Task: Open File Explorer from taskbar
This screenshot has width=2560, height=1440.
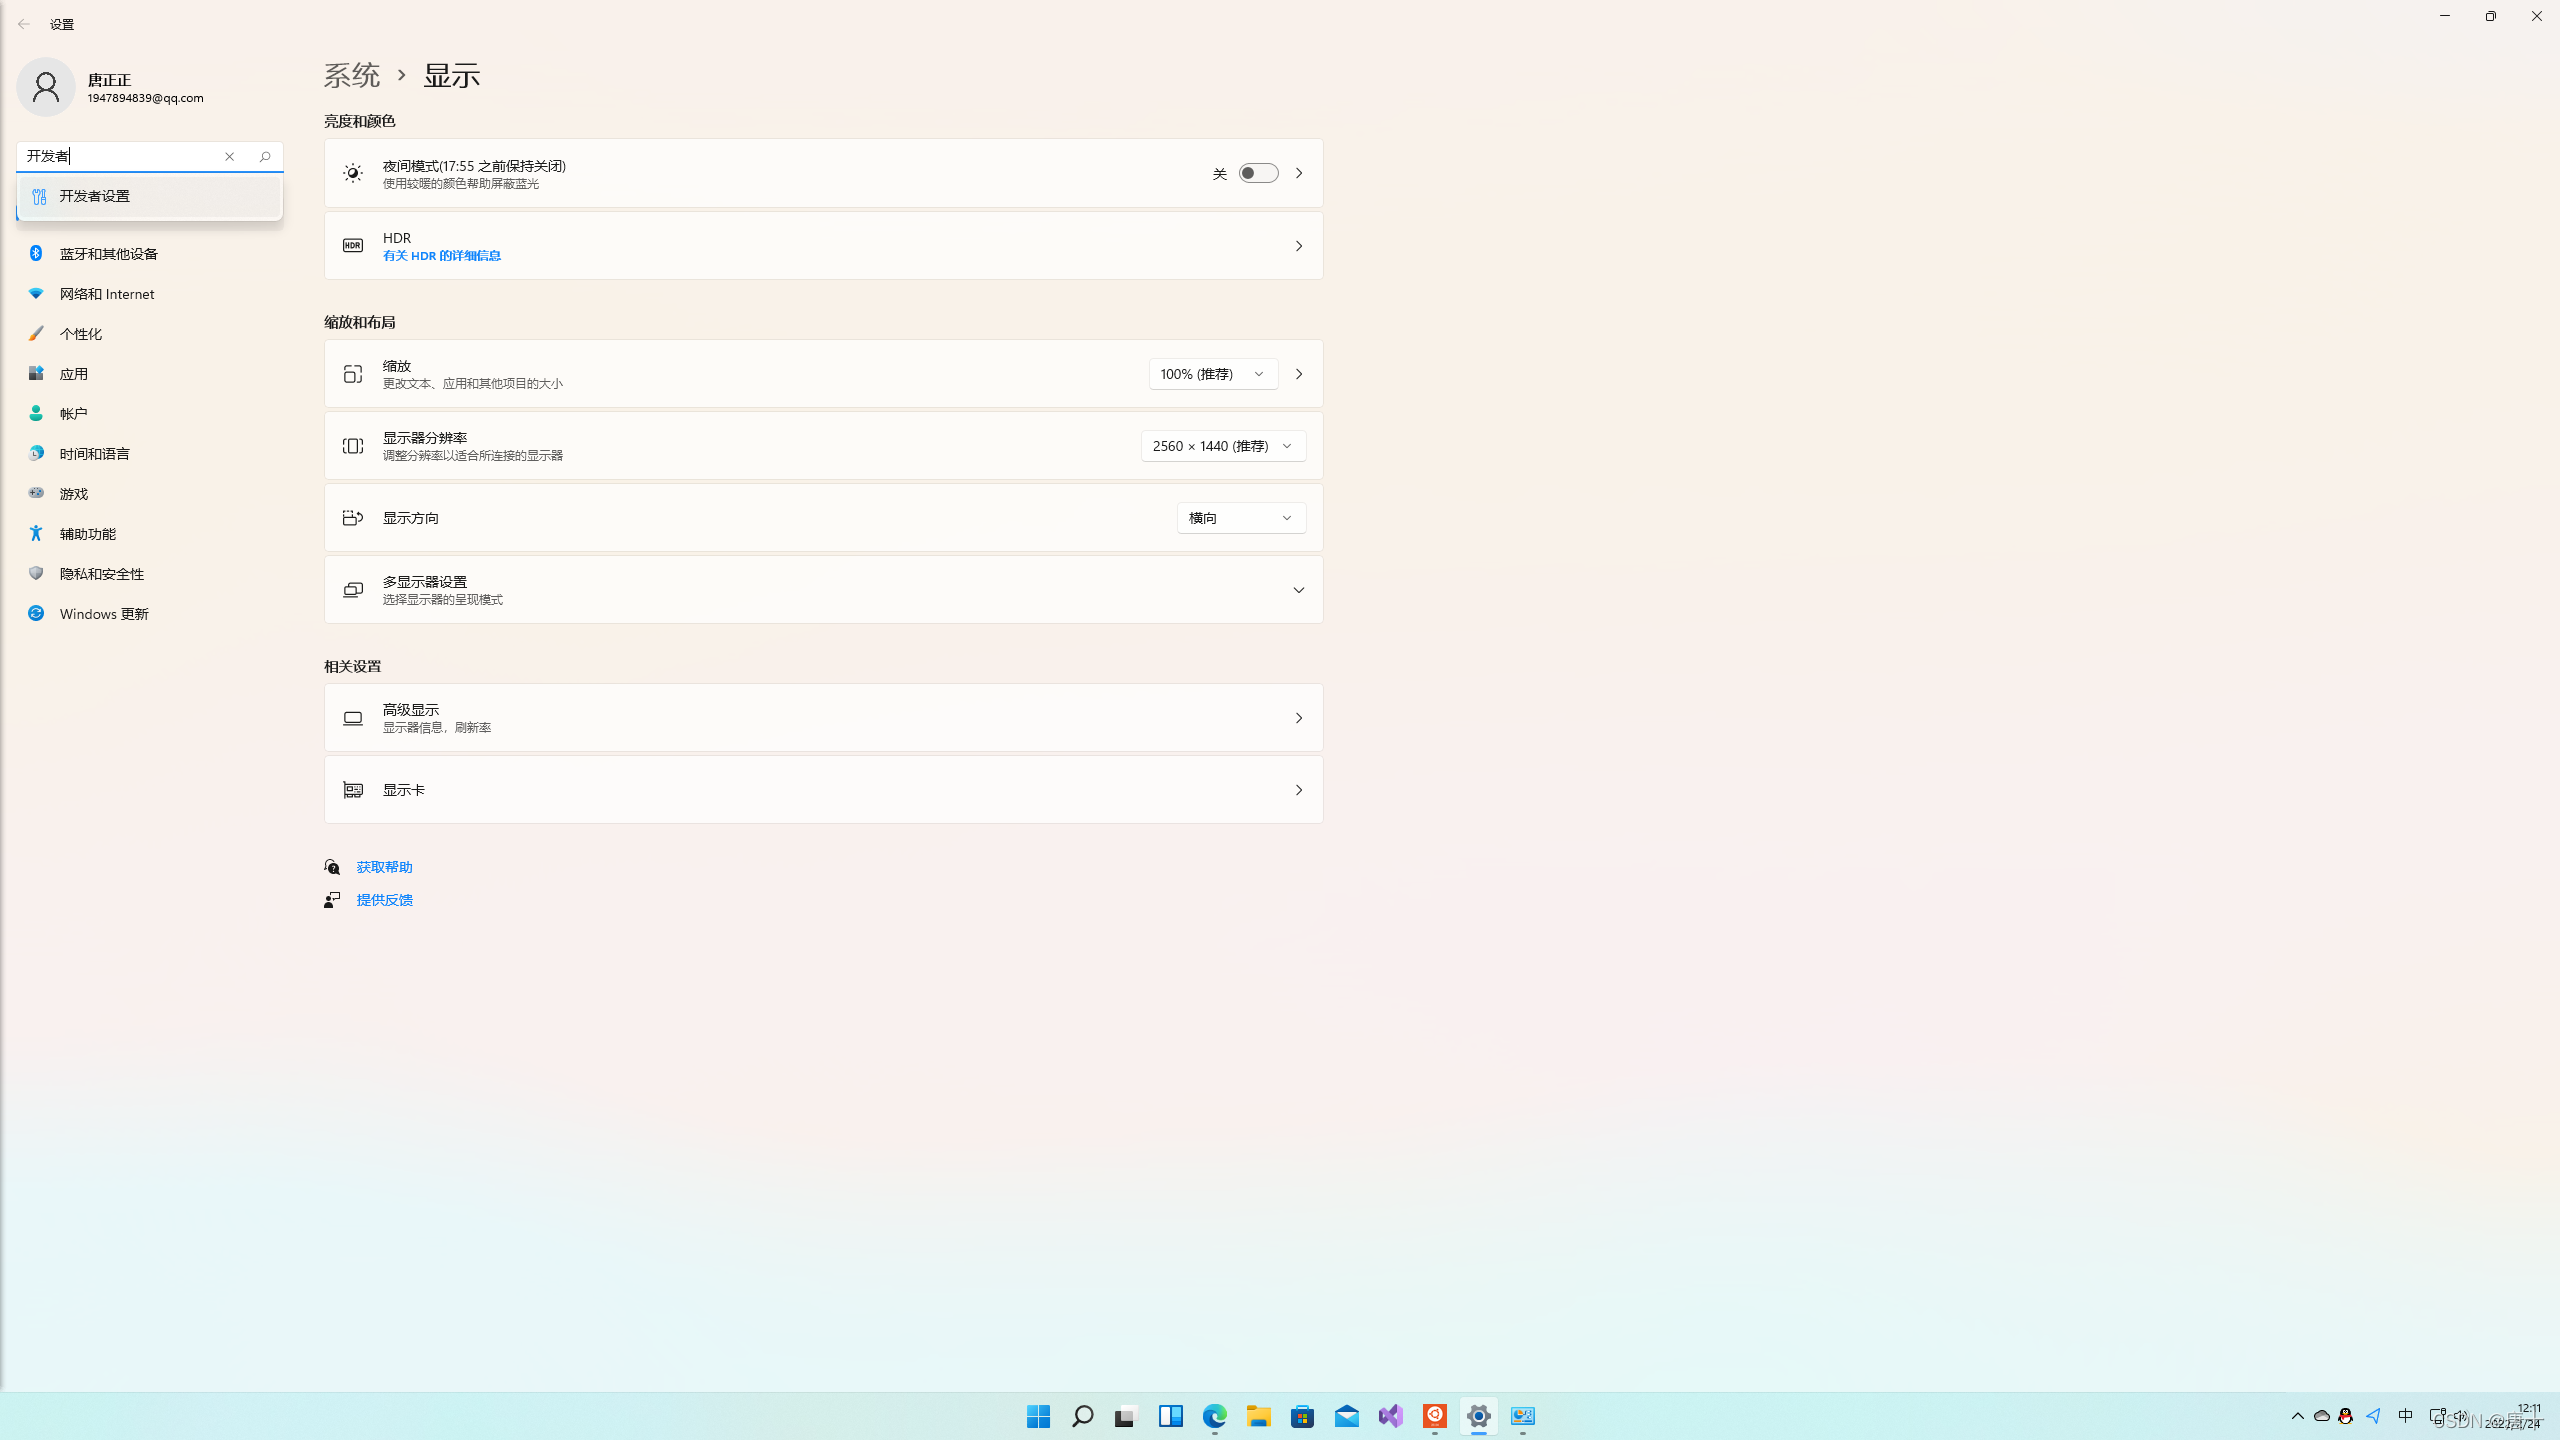Action: click(x=1258, y=1416)
